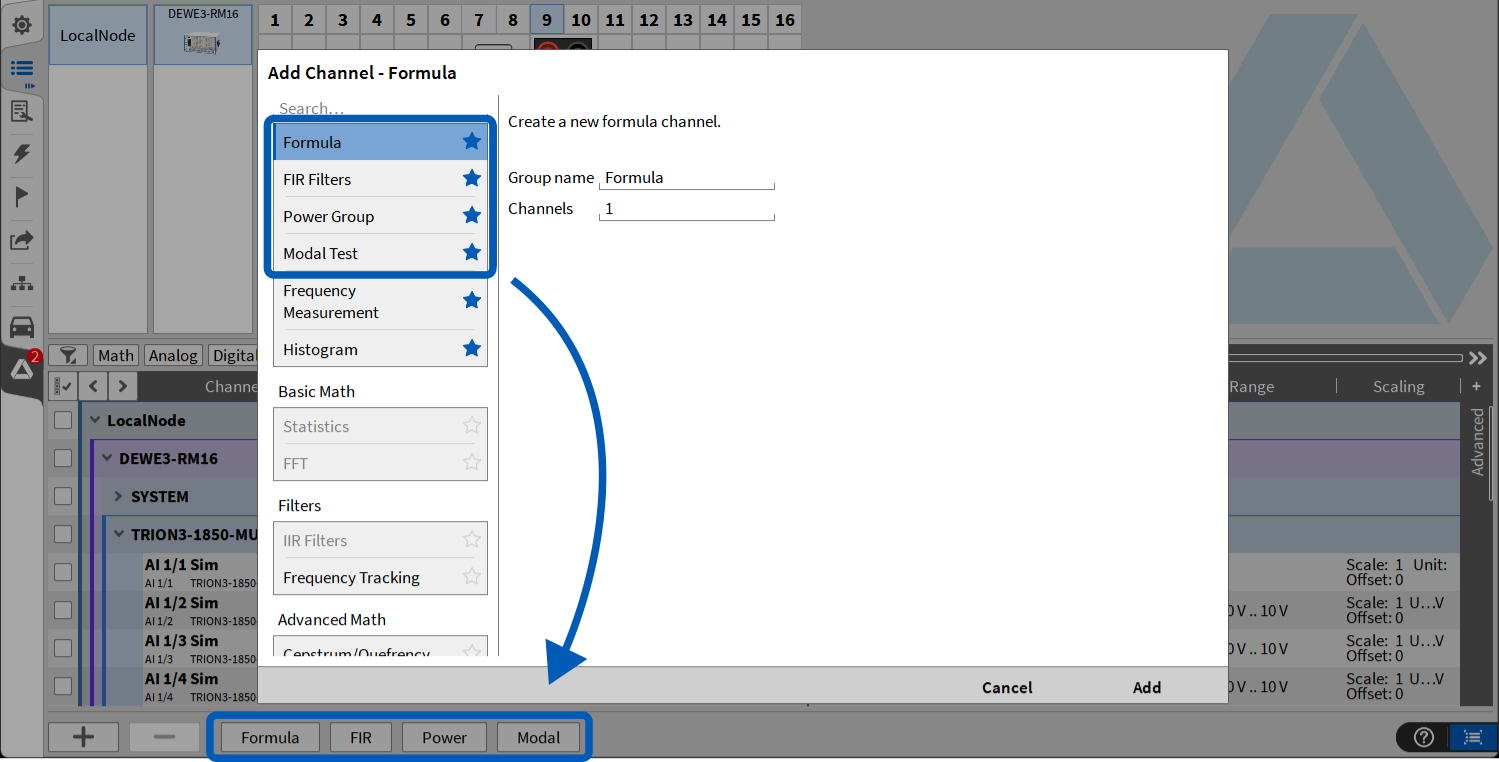Viewport: 1499px width, 762px height.
Task: Select Formula in the Add Channel list
Action: pyautogui.click(x=381, y=142)
